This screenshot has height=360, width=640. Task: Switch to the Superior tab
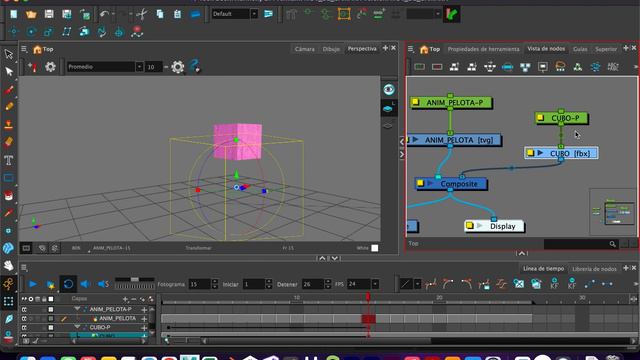point(606,49)
